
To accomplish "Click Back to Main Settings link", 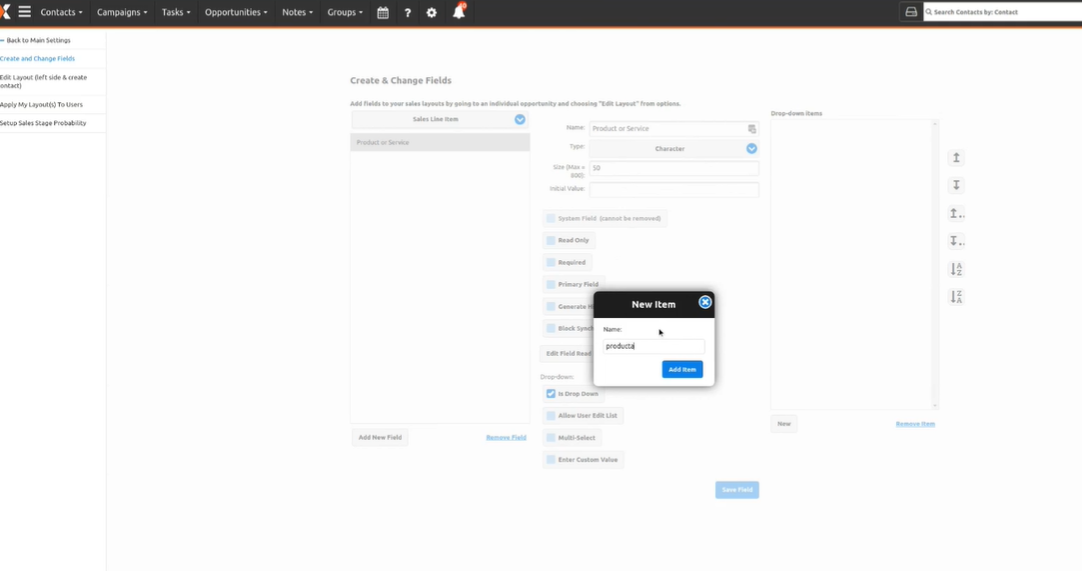I will tap(37, 40).
